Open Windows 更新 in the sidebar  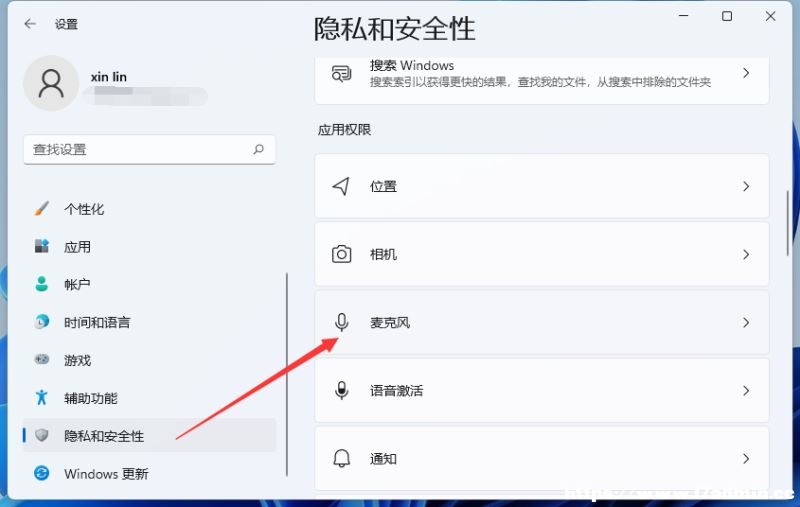coord(149,473)
